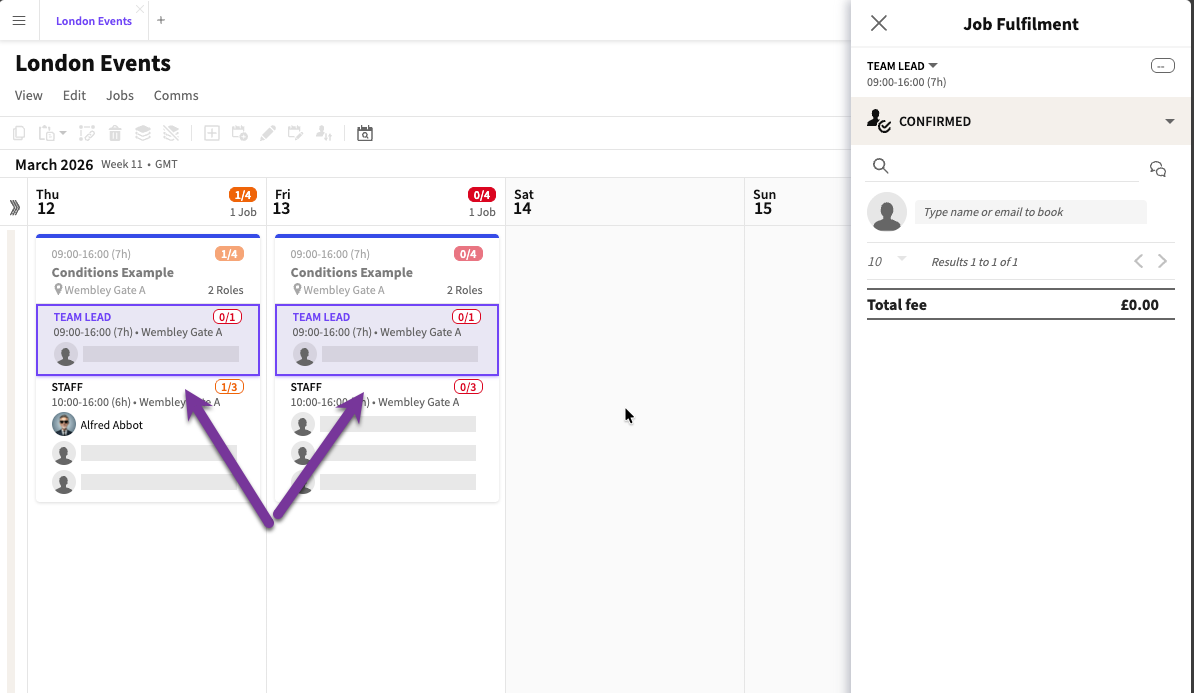Expand the CONFIRMED status dropdown
The image size is (1194, 693).
(1170, 121)
